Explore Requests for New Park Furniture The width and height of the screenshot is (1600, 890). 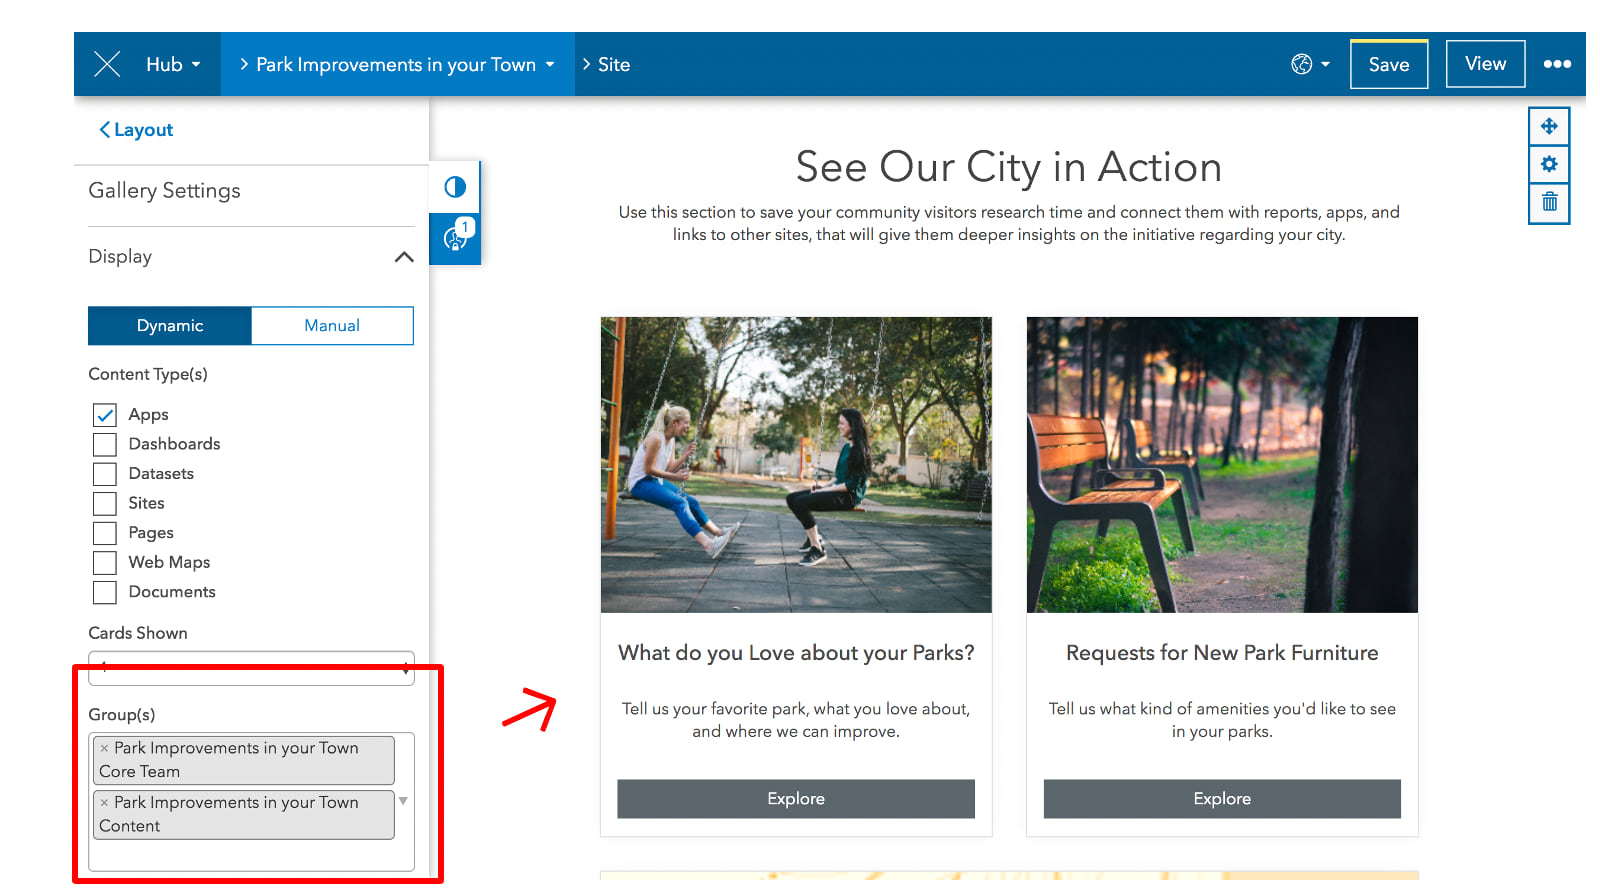point(1222,799)
